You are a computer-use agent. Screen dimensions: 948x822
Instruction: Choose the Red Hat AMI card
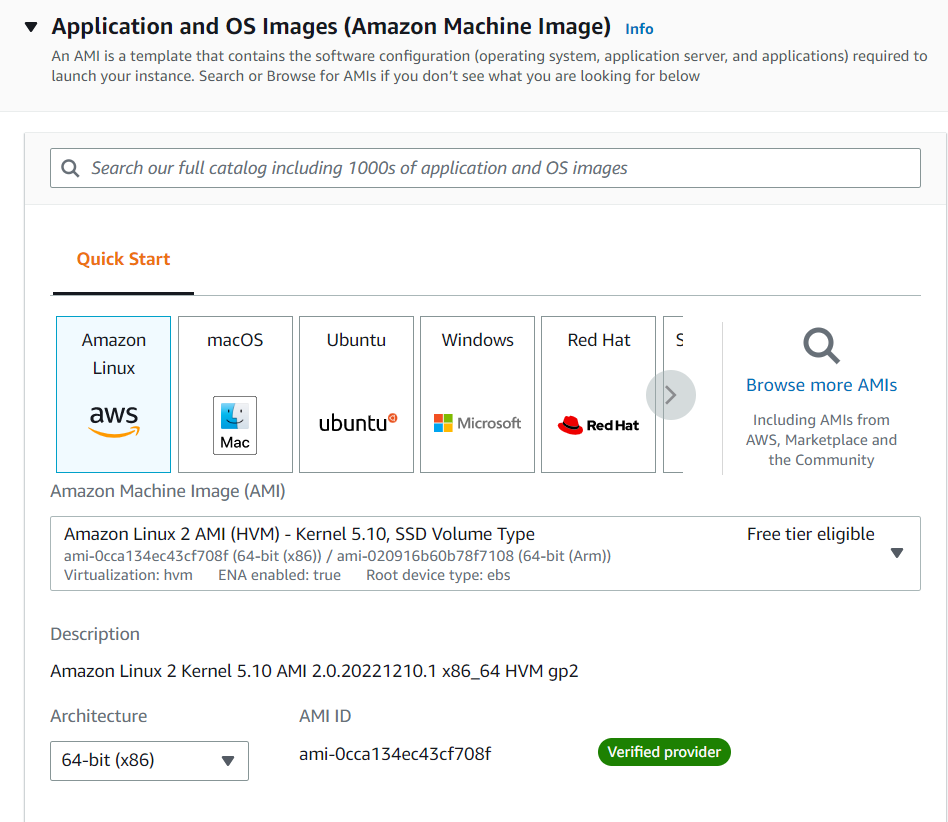point(599,394)
